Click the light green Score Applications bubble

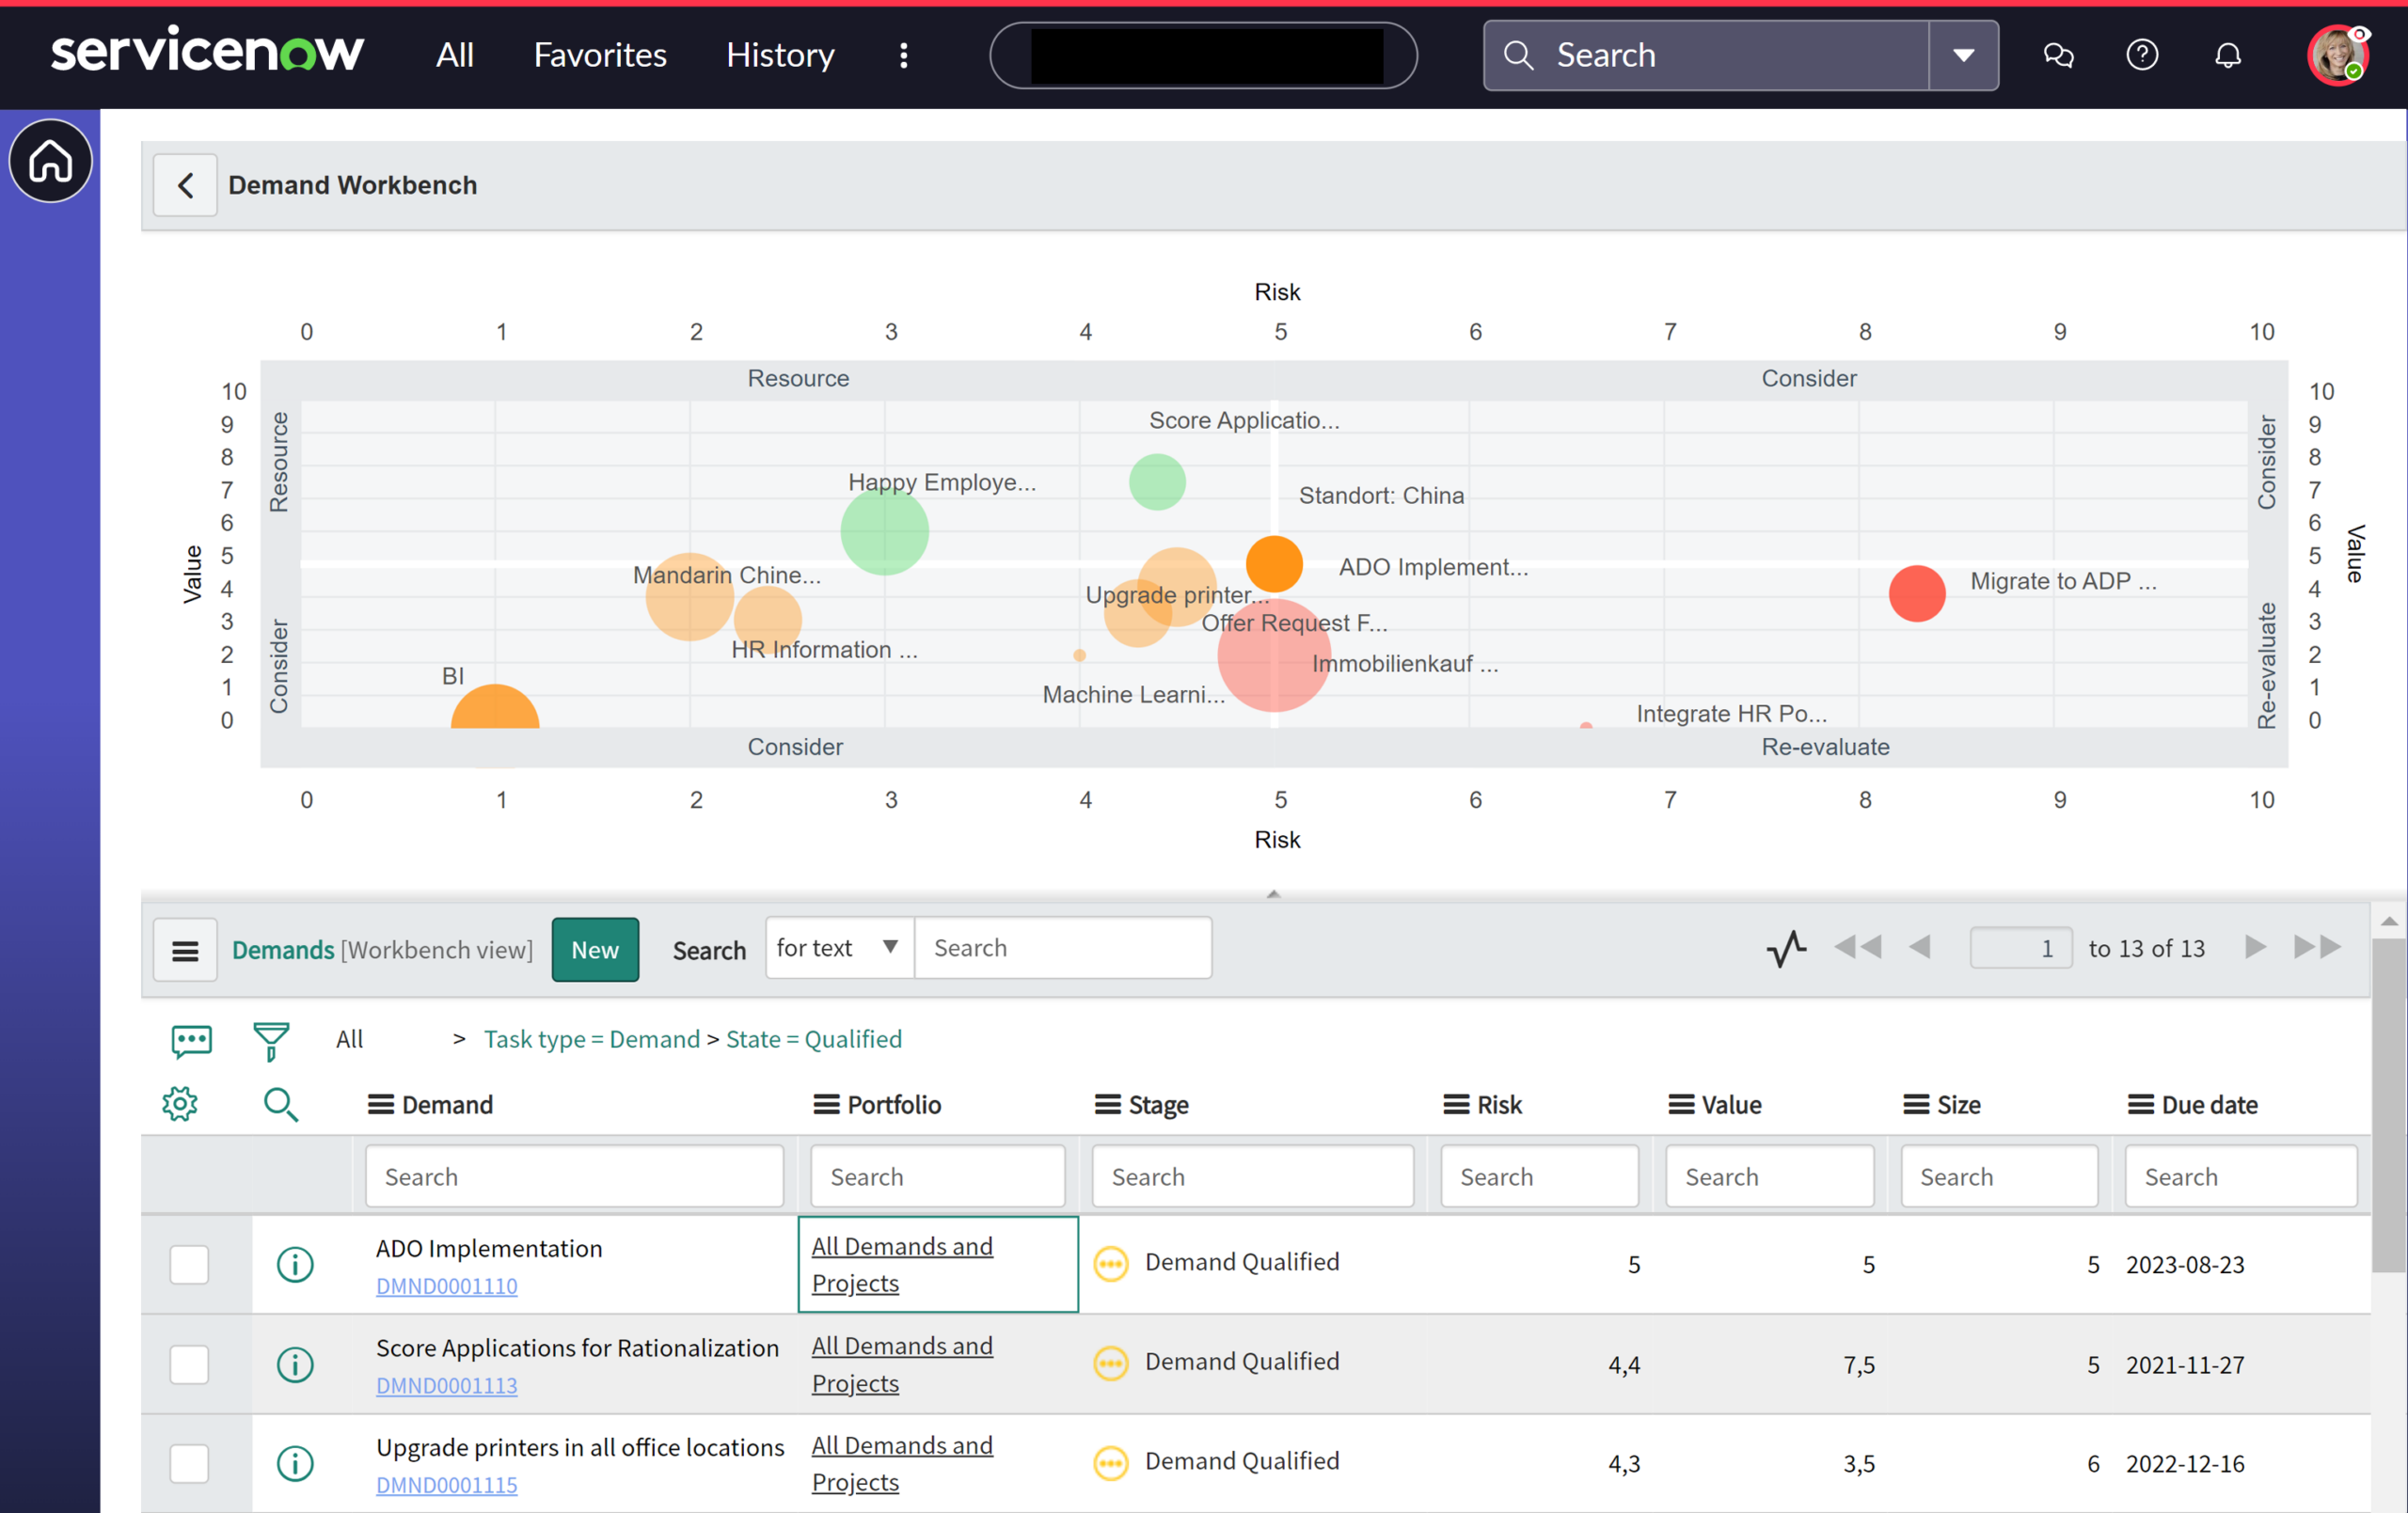pyautogui.click(x=1157, y=482)
